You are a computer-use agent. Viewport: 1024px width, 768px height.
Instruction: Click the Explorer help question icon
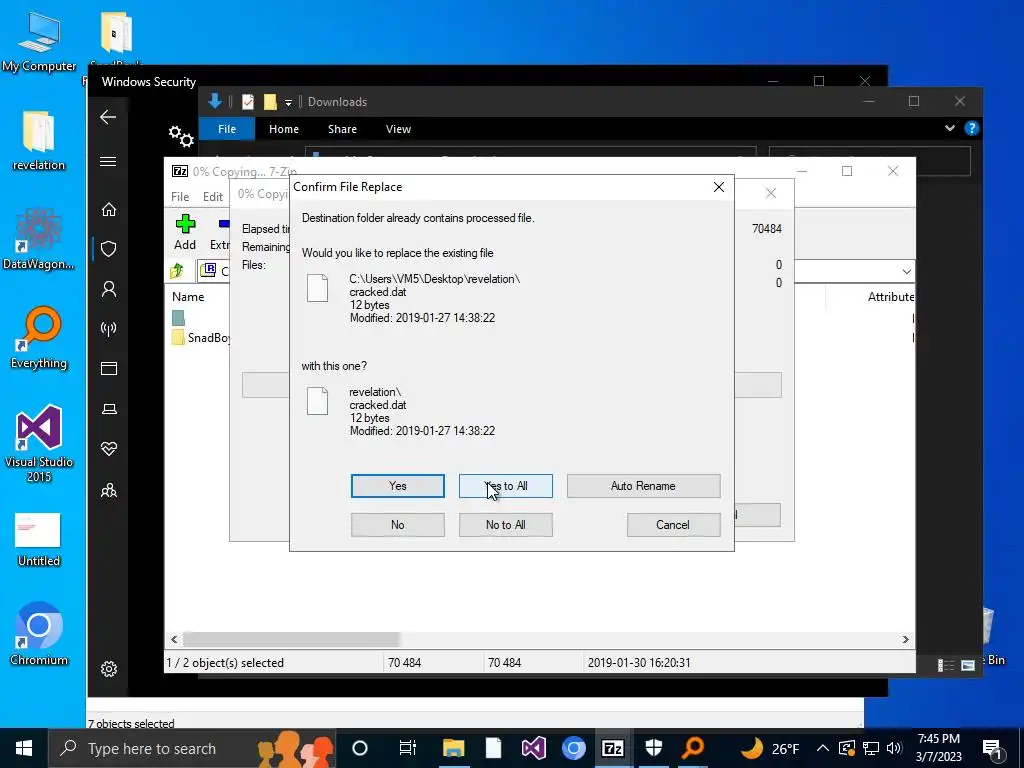coord(972,128)
